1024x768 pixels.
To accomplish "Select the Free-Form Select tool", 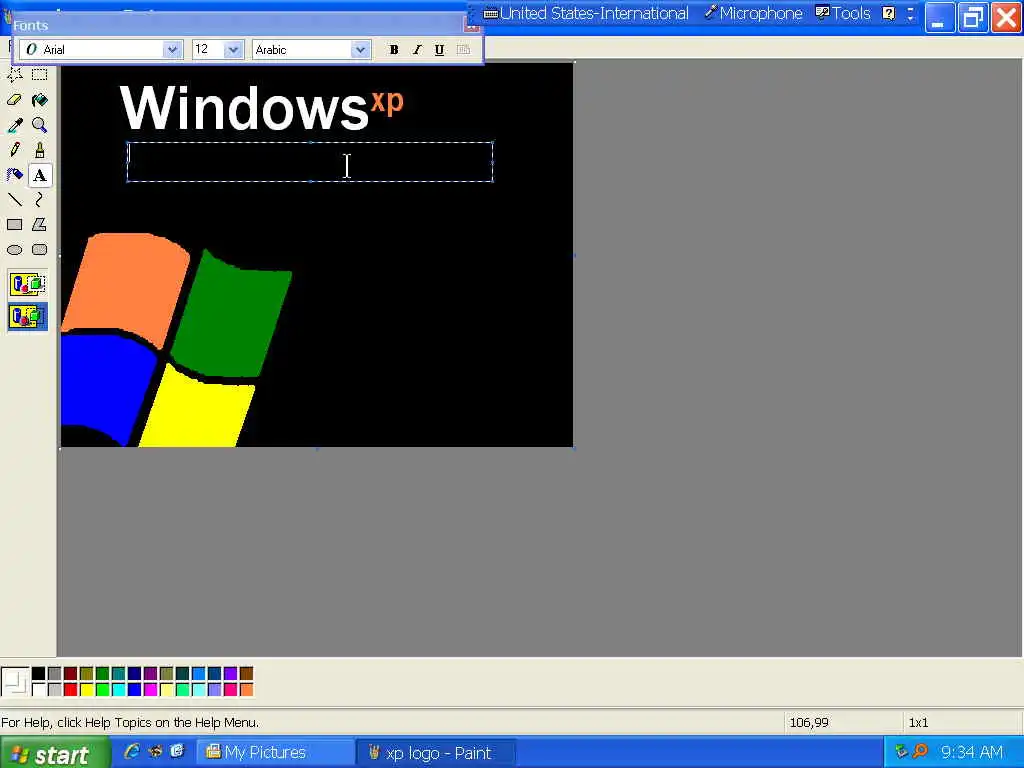I will 14,74.
